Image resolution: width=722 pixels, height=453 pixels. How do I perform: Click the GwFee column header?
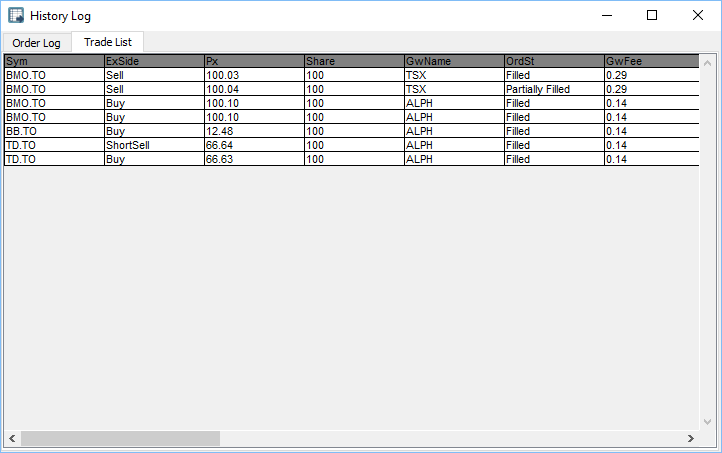click(650, 61)
